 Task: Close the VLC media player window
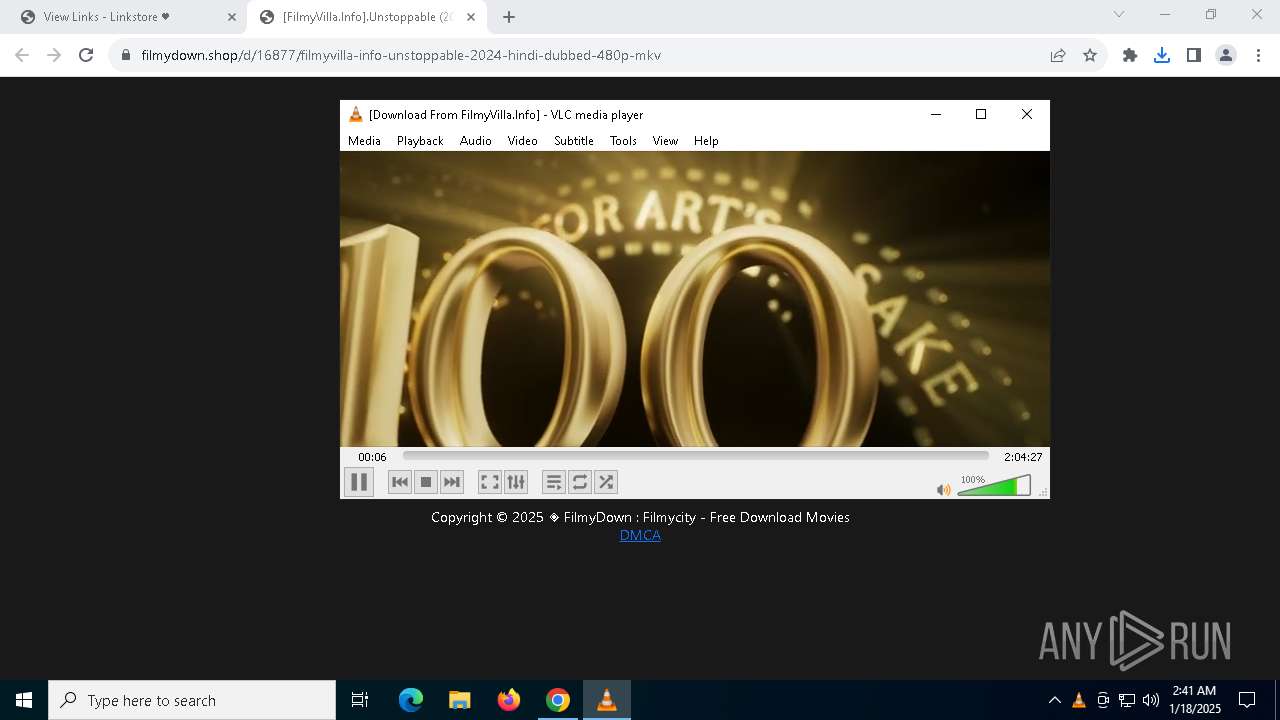pos(1026,114)
